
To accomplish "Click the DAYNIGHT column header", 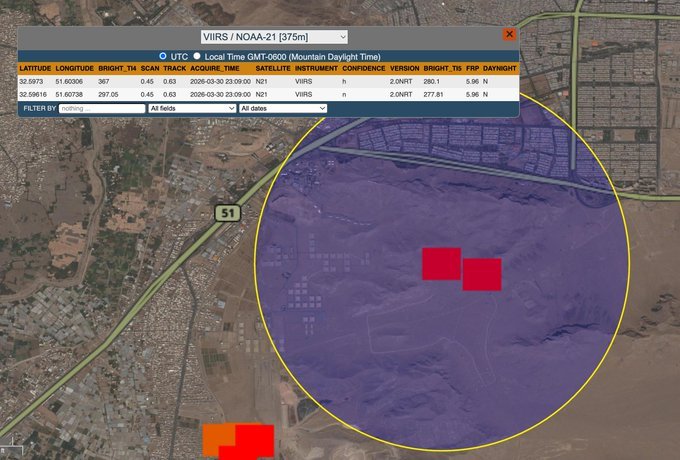I will pos(500,69).
